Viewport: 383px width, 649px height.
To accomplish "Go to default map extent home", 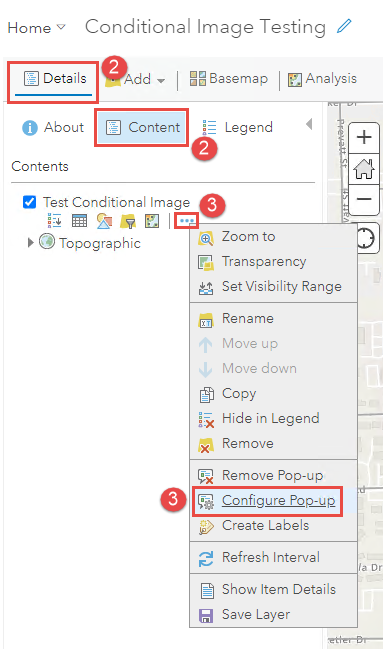I will [x=364, y=168].
